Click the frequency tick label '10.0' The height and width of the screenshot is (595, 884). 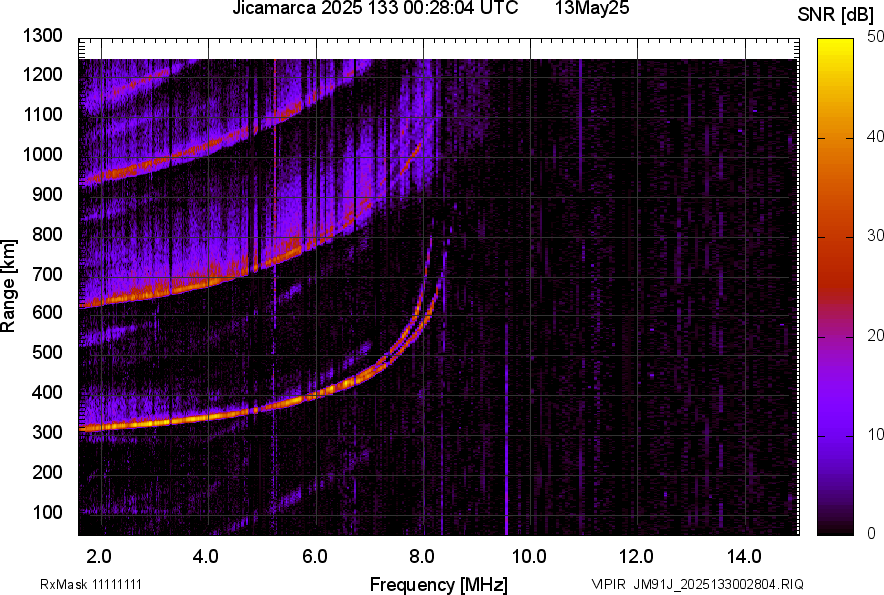click(529, 557)
